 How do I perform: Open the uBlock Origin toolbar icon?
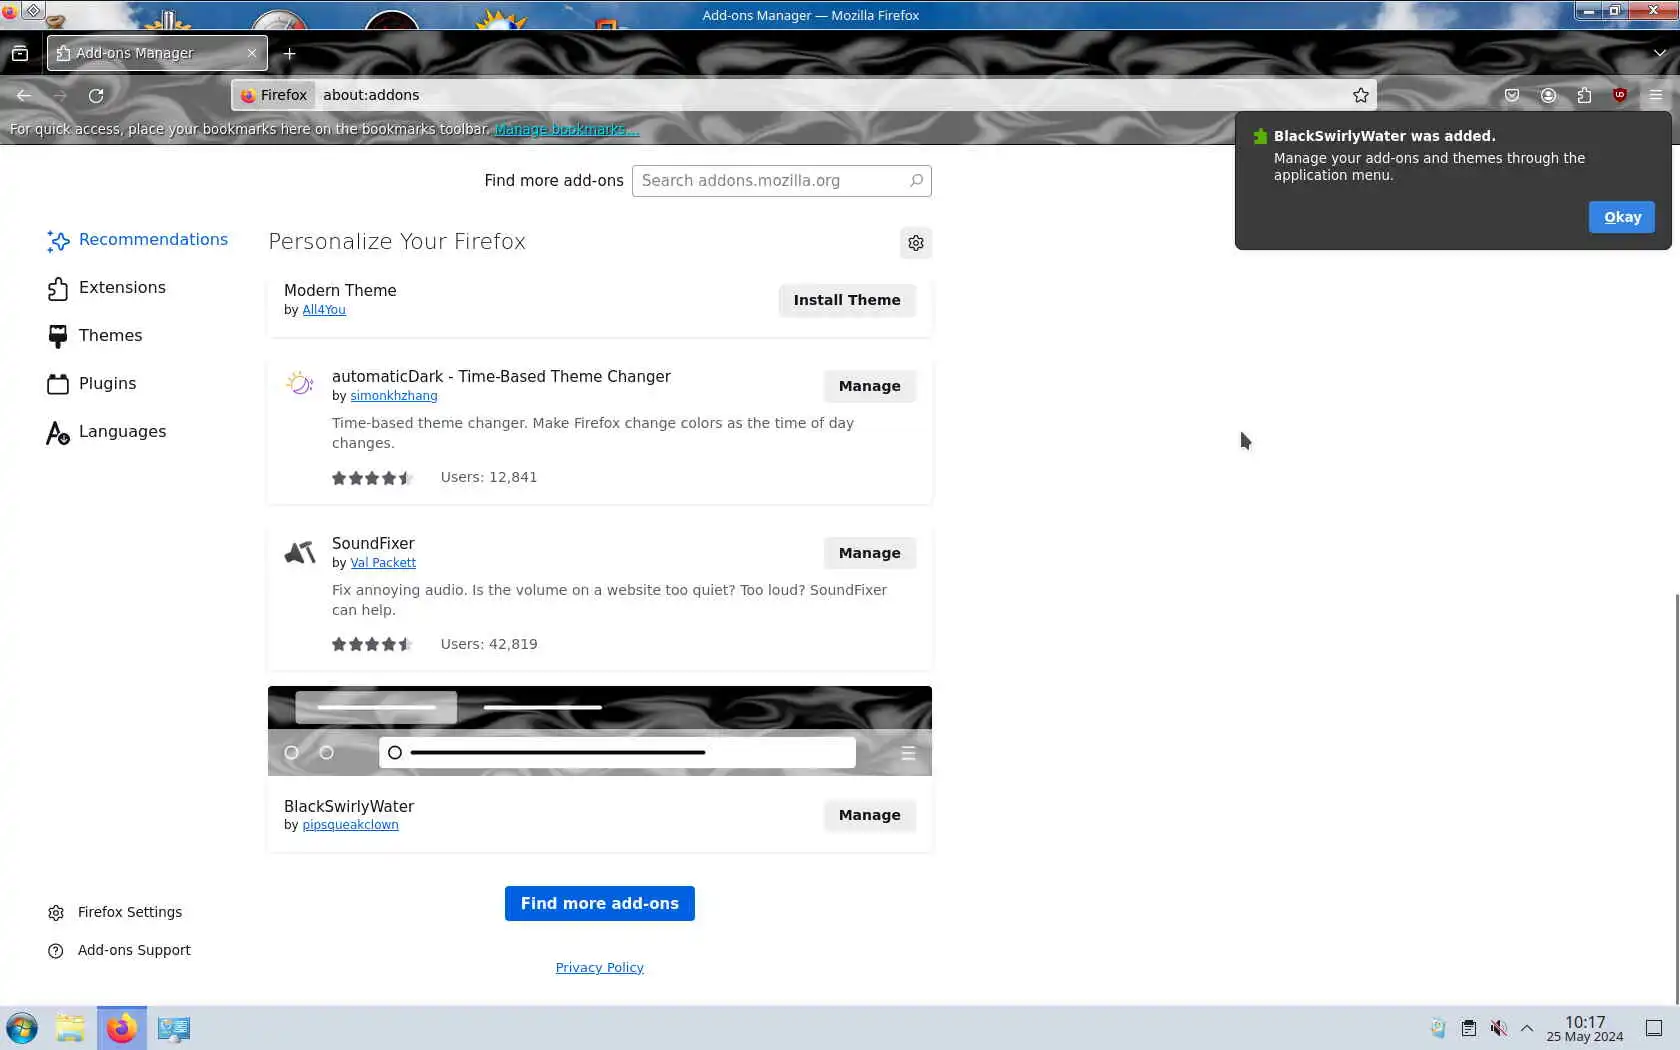point(1620,95)
